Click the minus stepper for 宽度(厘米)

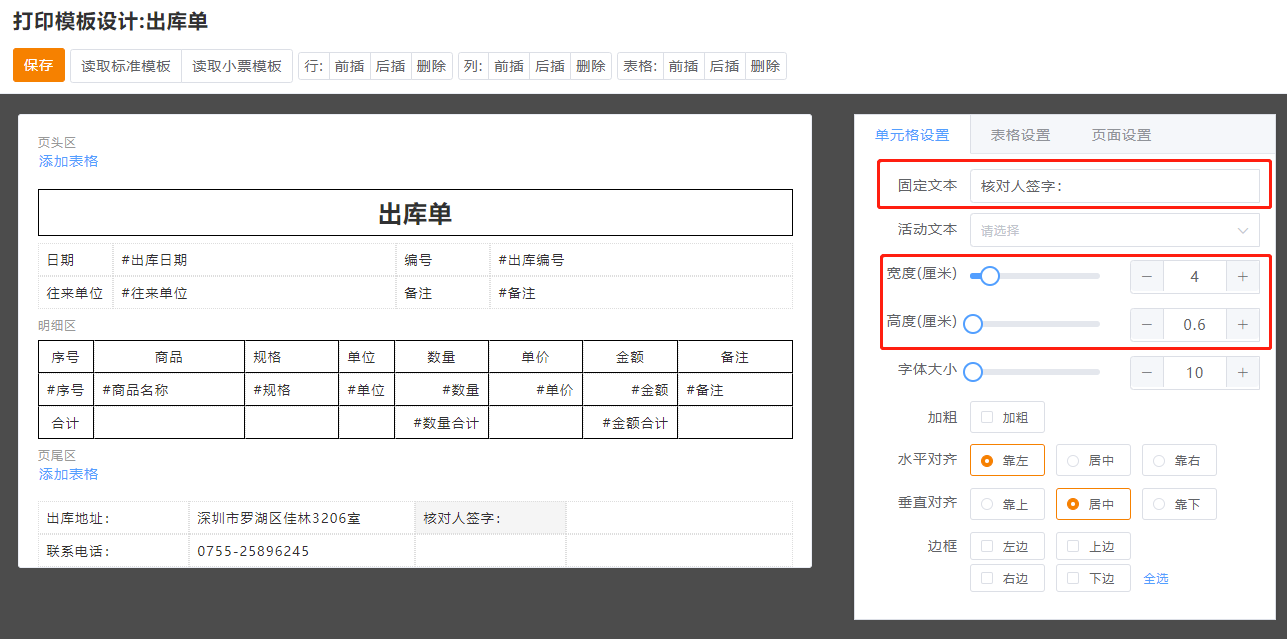click(x=1147, y=277)
